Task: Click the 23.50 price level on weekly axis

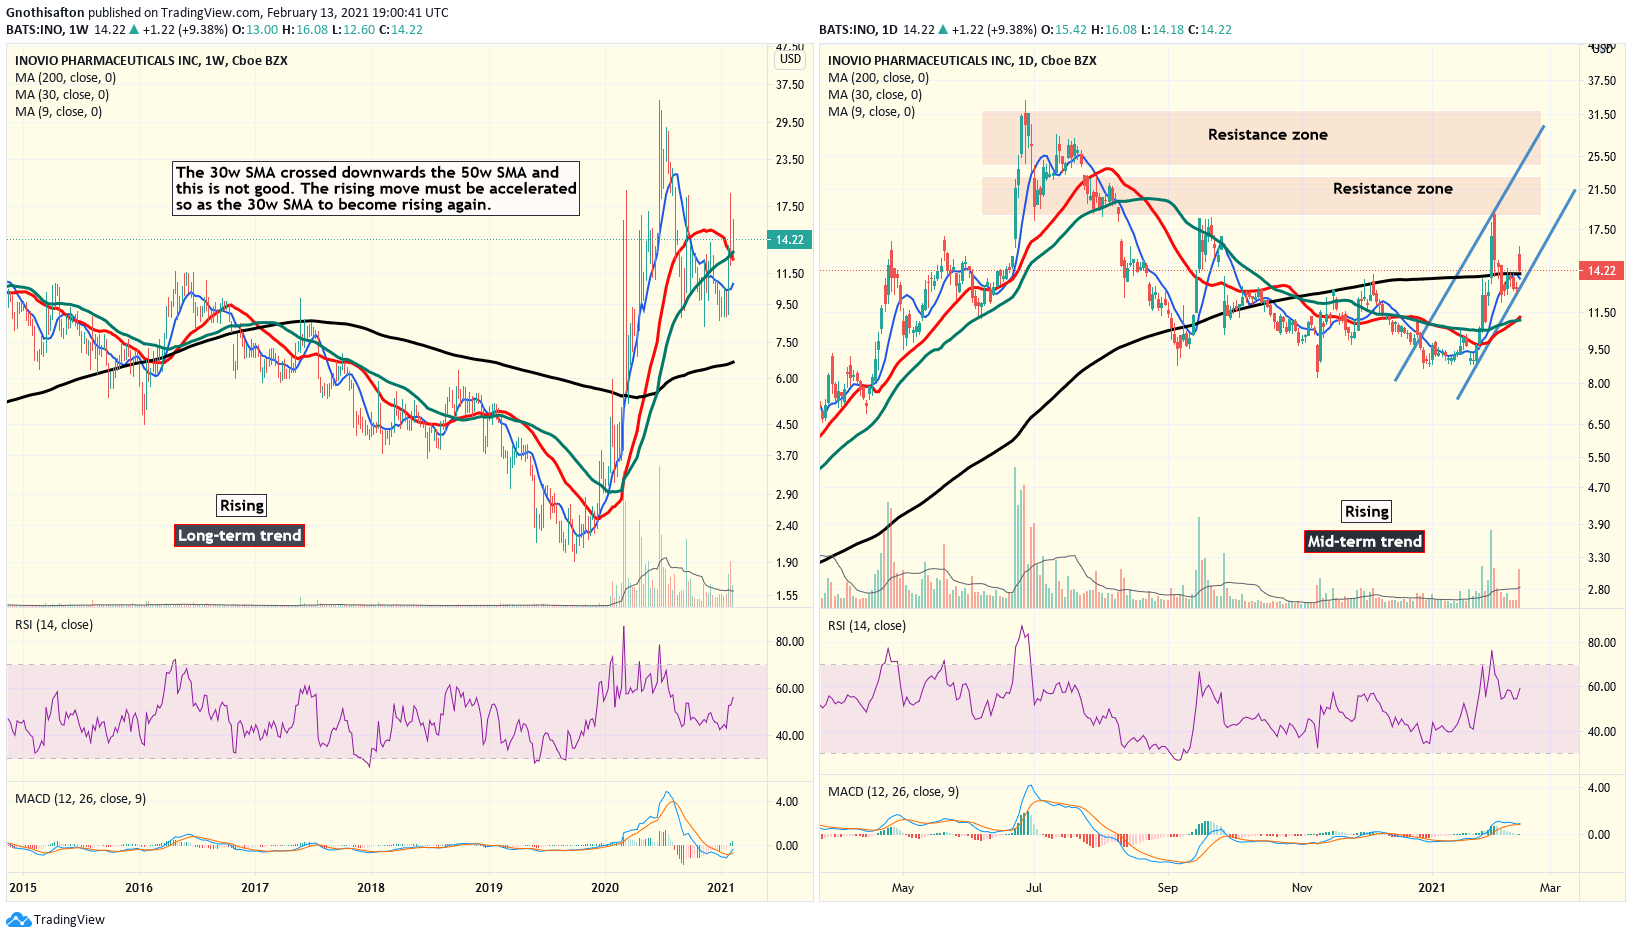Action: (790, 160)
